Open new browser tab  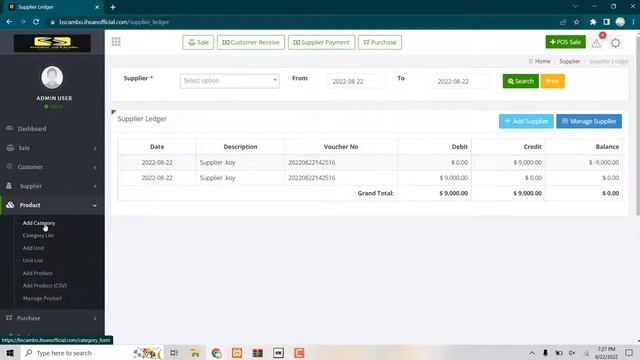(x=113, y=7)
